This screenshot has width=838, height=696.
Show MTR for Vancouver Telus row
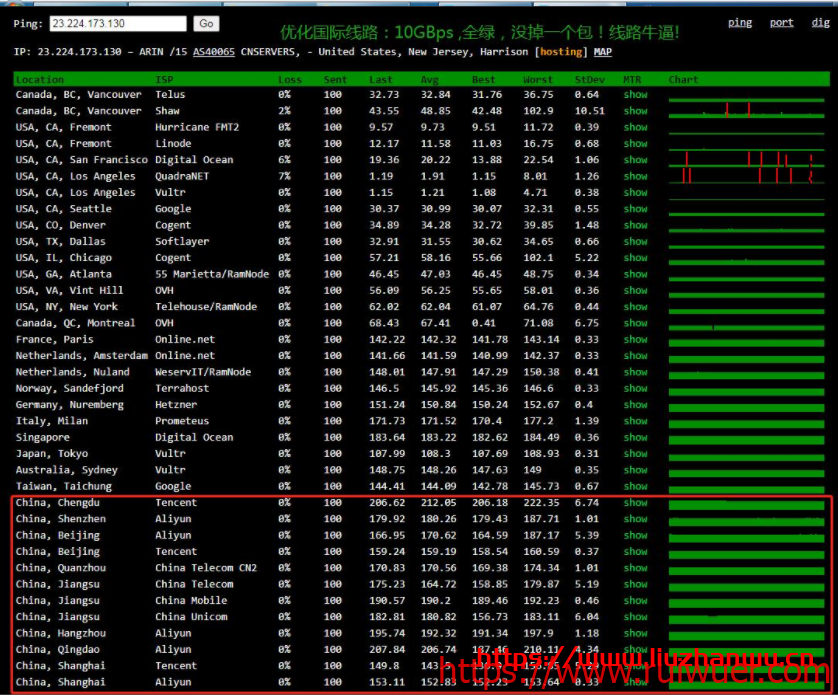(635, 95)
